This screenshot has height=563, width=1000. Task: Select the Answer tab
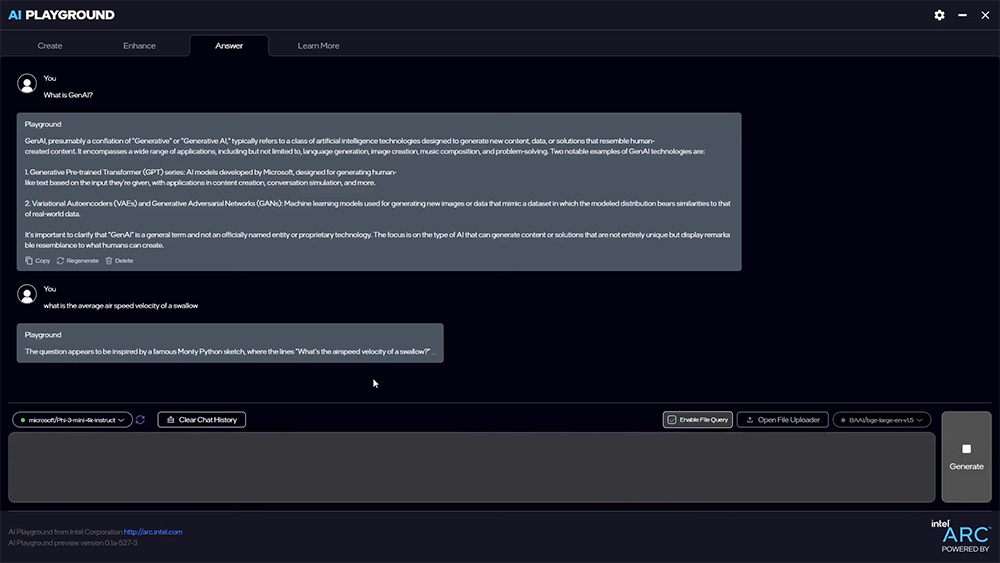229,46
